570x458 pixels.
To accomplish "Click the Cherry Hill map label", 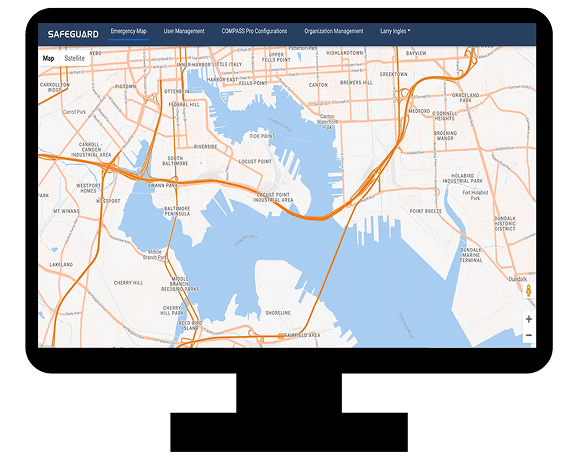I will coord(128,283).
